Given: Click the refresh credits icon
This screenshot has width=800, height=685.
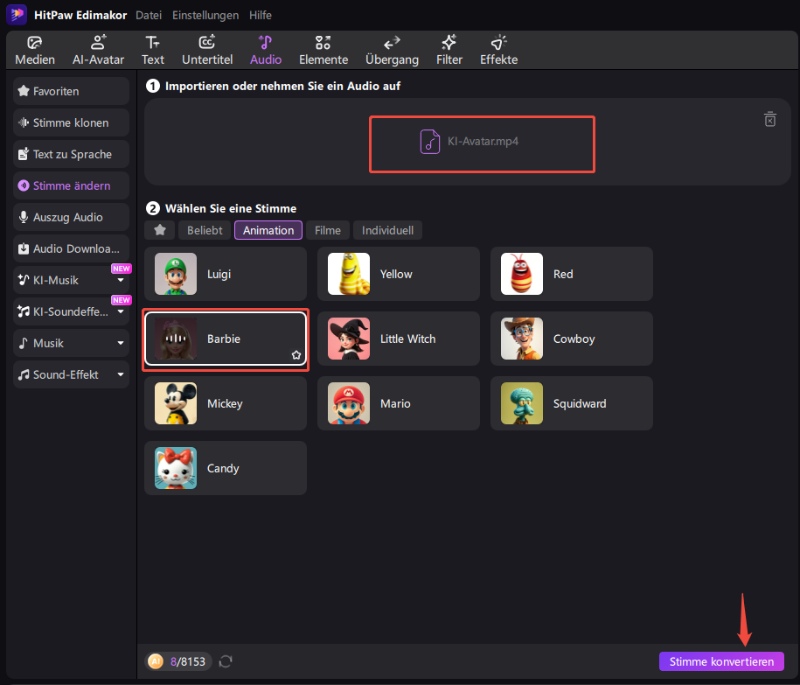Looking at the screenshot, I should coord(226,661).
